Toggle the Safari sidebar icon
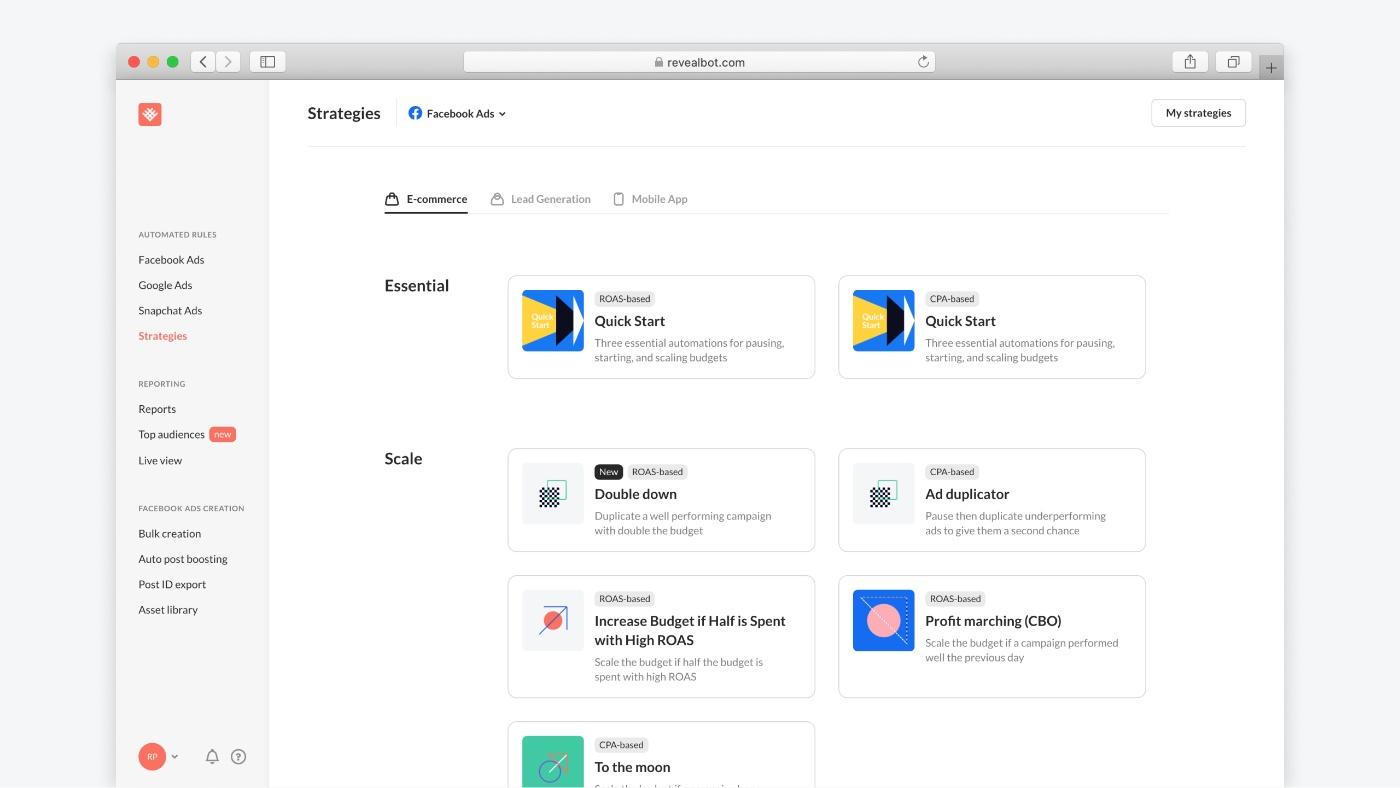This screenshot has height=788, width=1400. [x=267, y=62]
